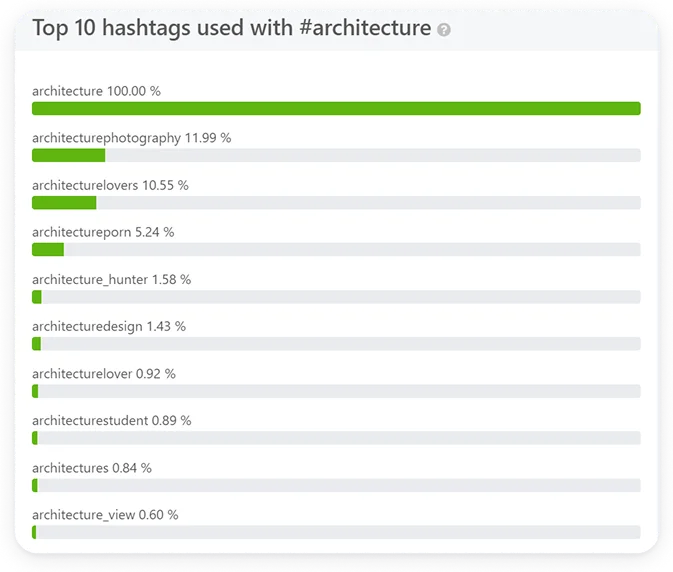Click the architecture_hunter progress bar
The image size is (673, 572).
(336, 297)
